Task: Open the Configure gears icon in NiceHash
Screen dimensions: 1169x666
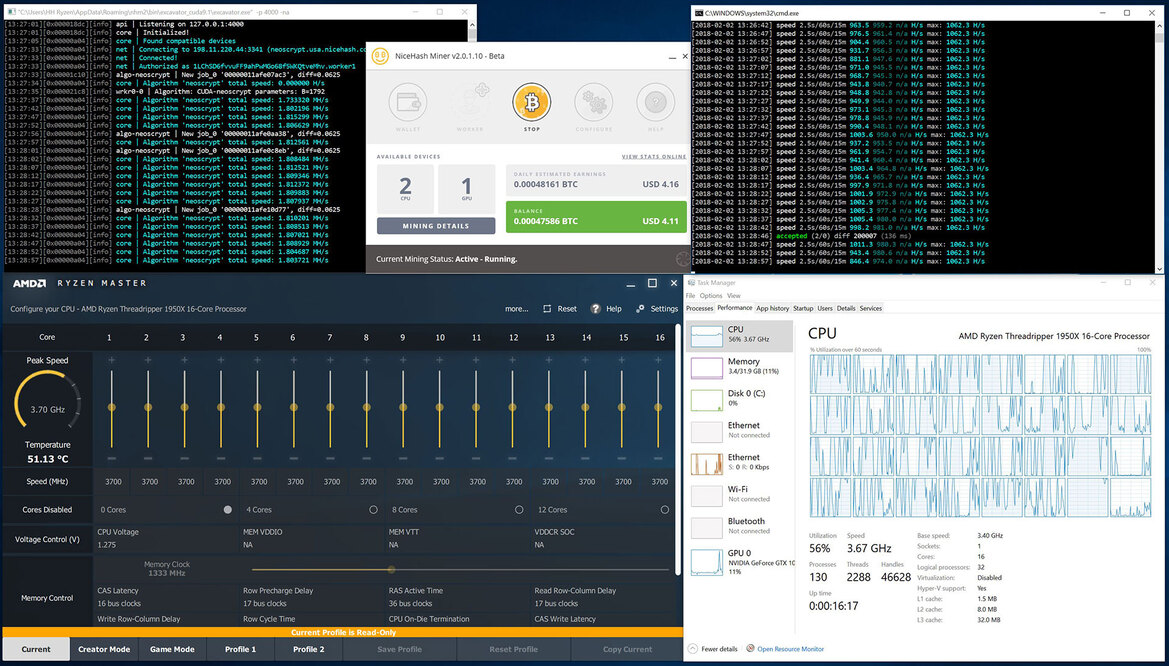Action: [x=593, y=102]
